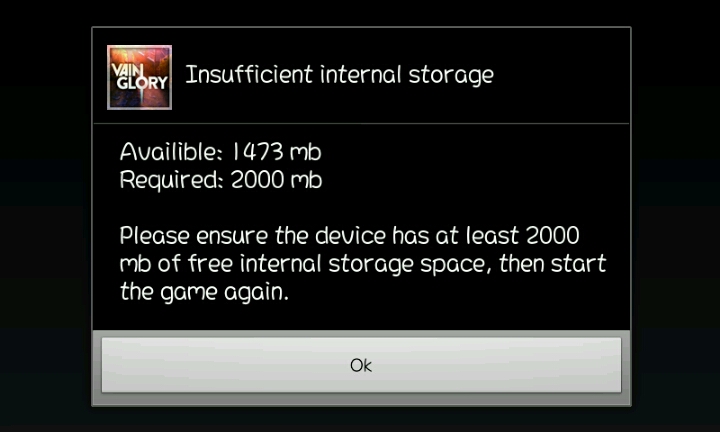720x432 pixels.
Task: Click dark background right of dialog
Action: coord(676,216)
